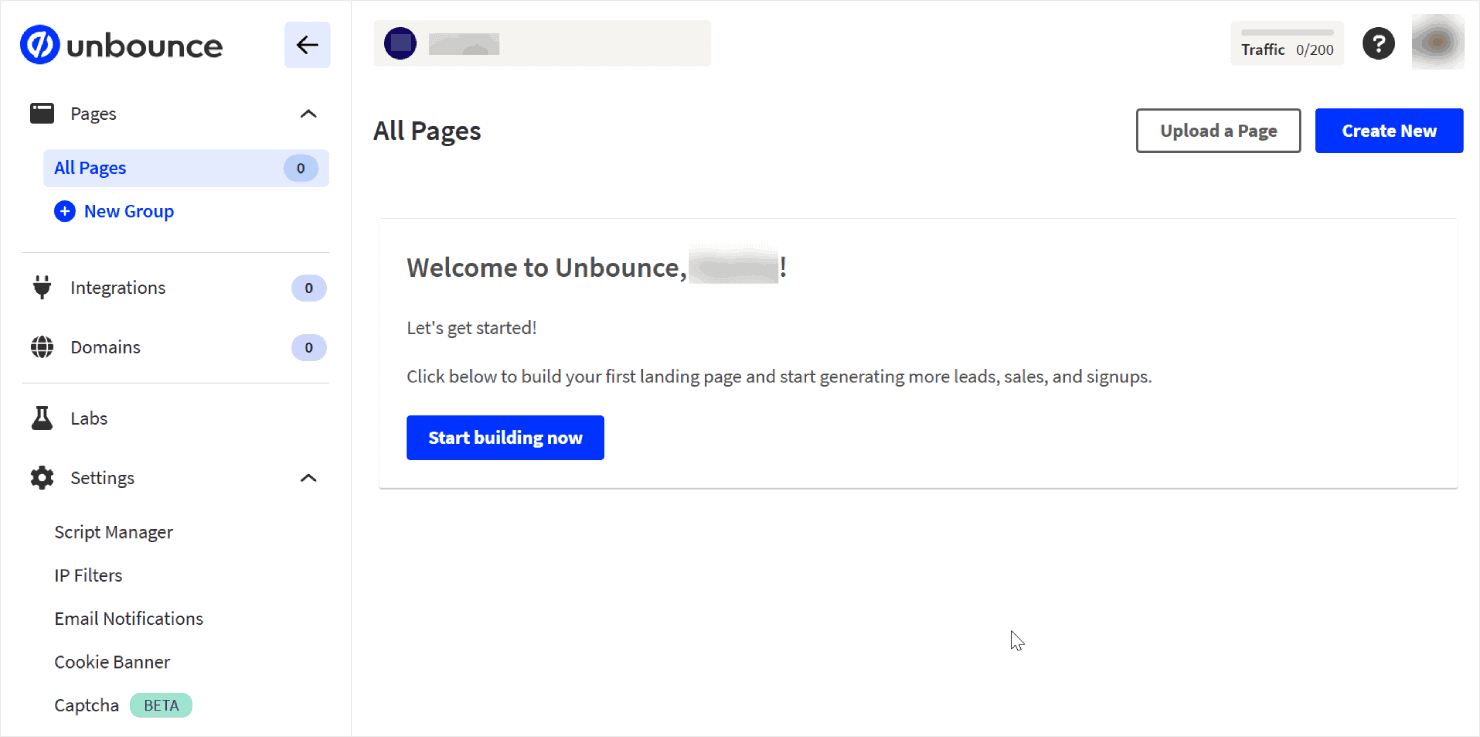
Task: Collapse the Pages section
Action: pyautogui.click(x=309, y=113)
